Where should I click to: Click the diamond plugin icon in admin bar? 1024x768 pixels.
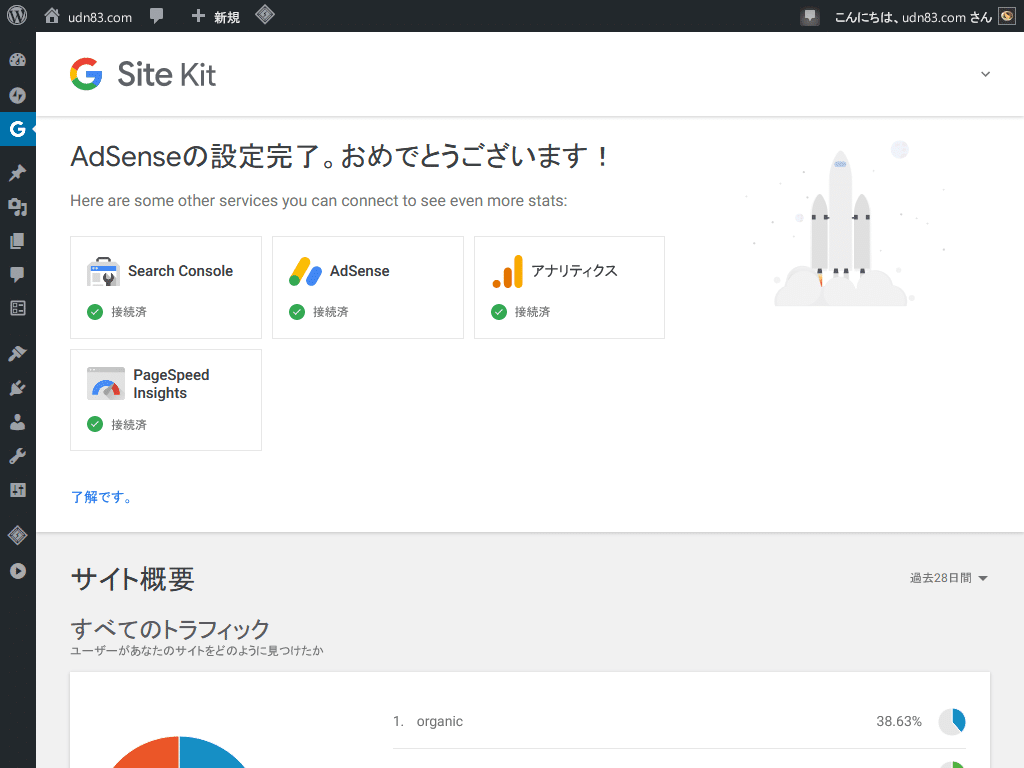[264, 14]
